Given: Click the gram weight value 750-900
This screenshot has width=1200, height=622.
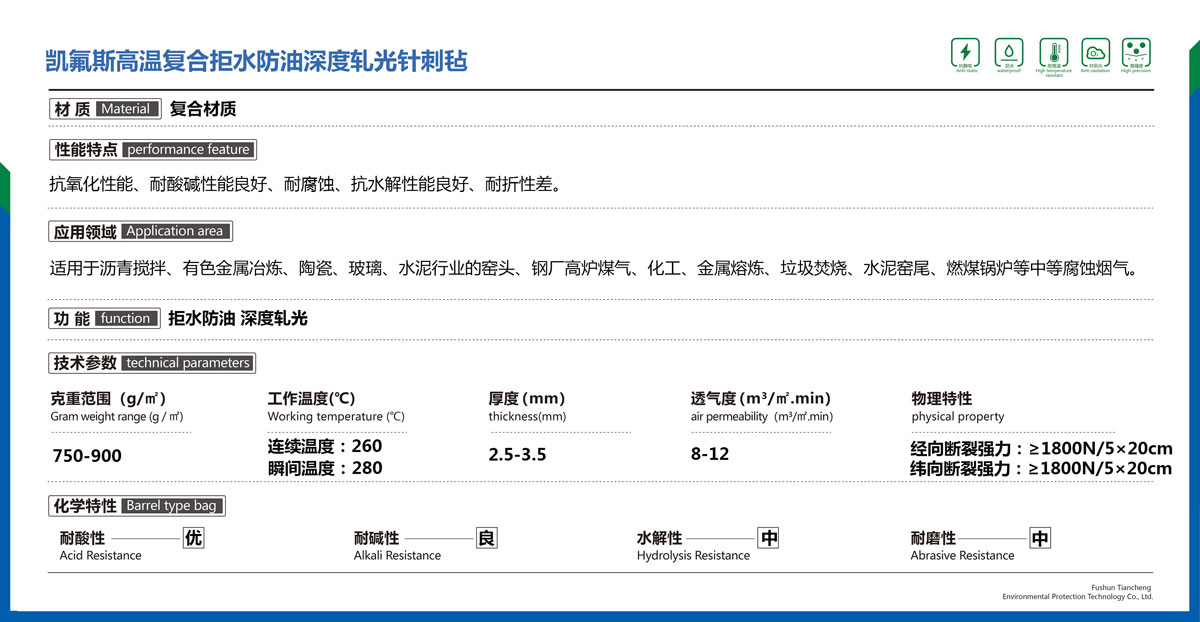Looking at the screenshot, I should 86,456.
